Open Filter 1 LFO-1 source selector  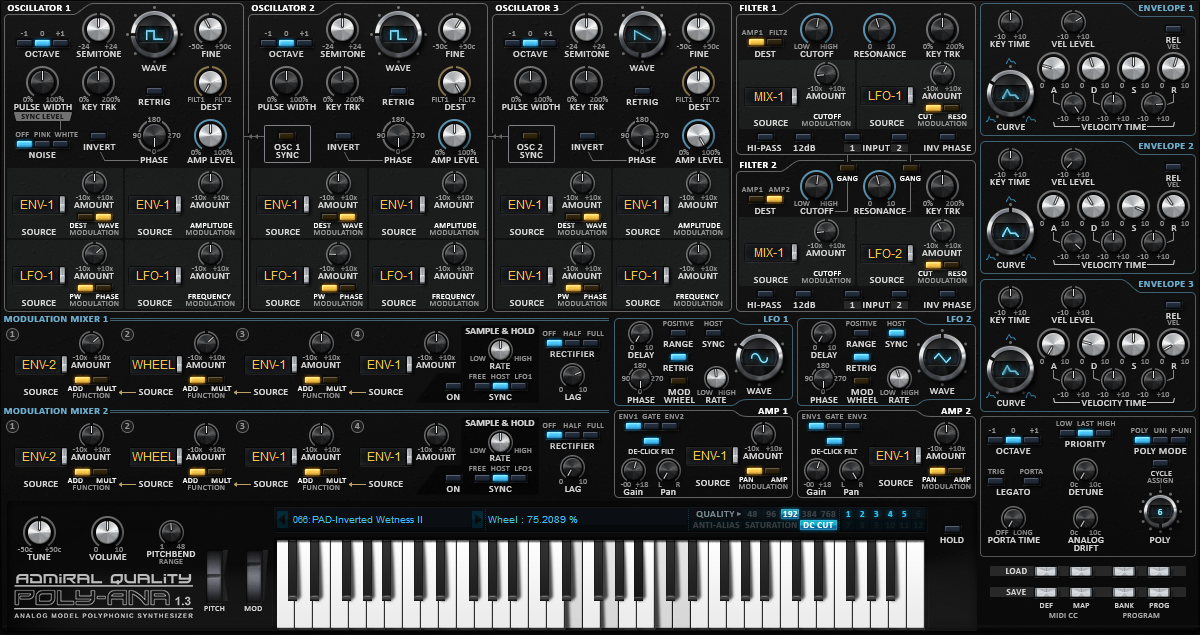(x=886, y=97)
